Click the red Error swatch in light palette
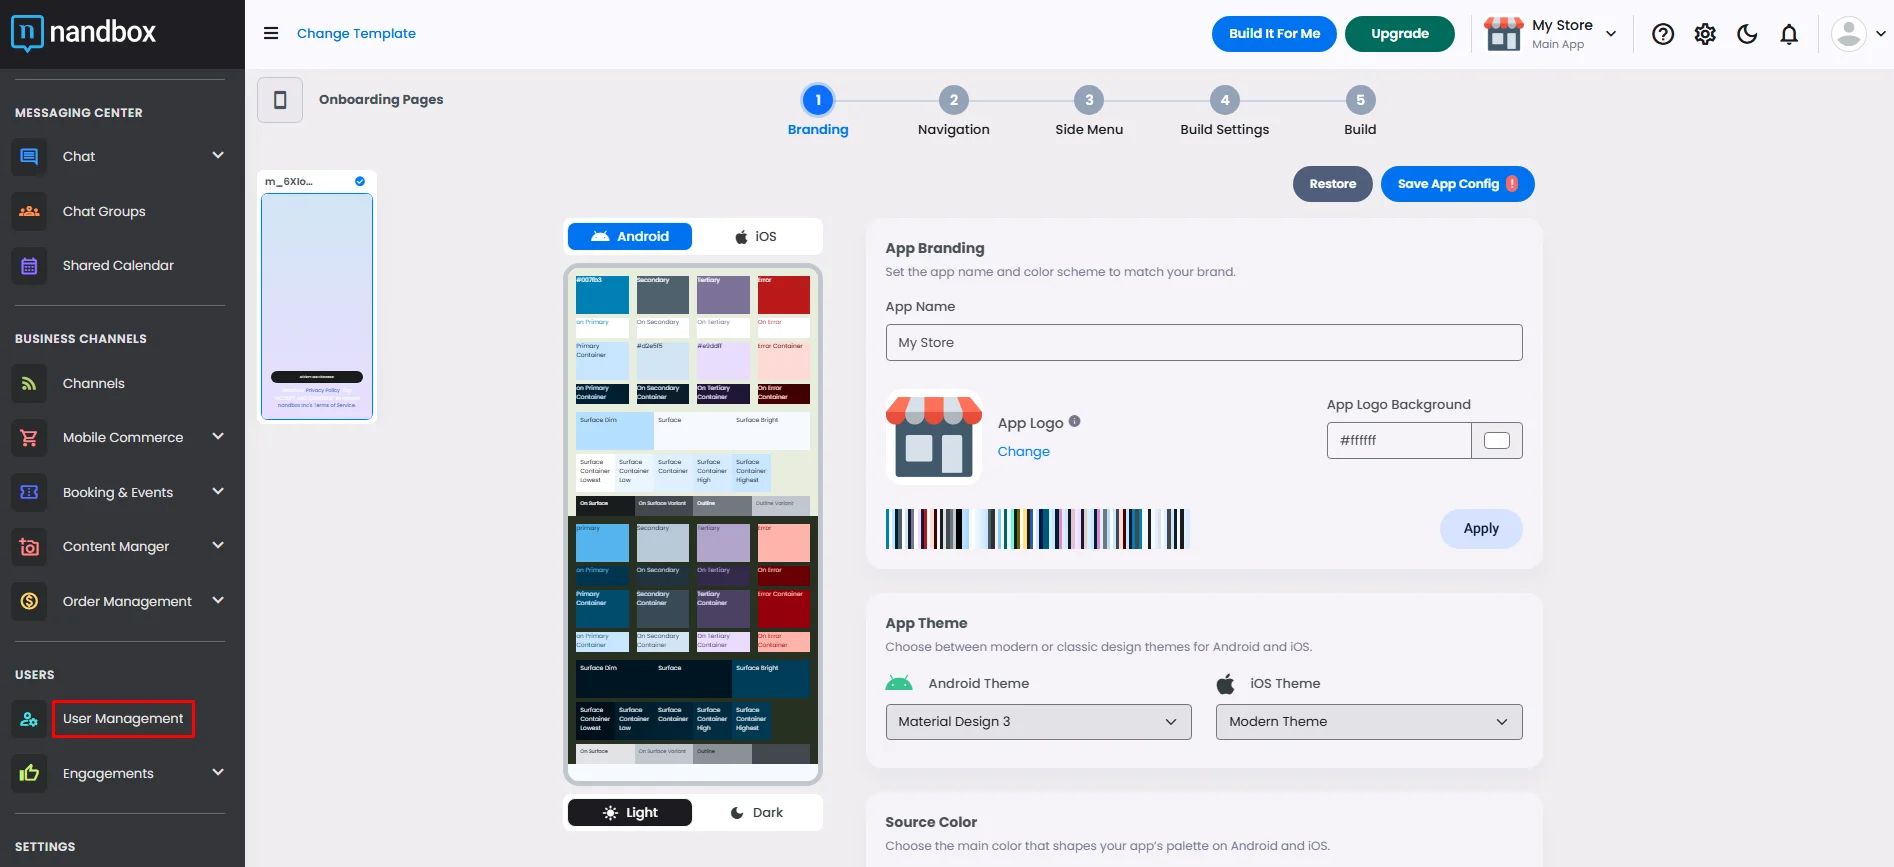 coord(783,295)
